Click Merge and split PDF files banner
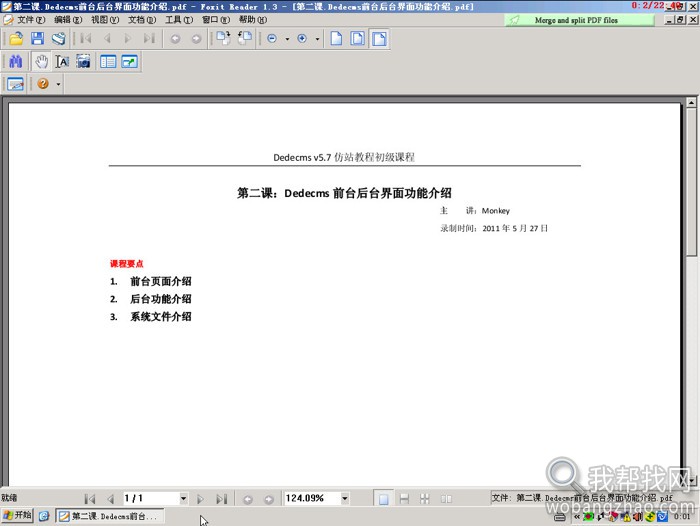The height and width of the screenshot is (526, 700). (x=579, y=20)
